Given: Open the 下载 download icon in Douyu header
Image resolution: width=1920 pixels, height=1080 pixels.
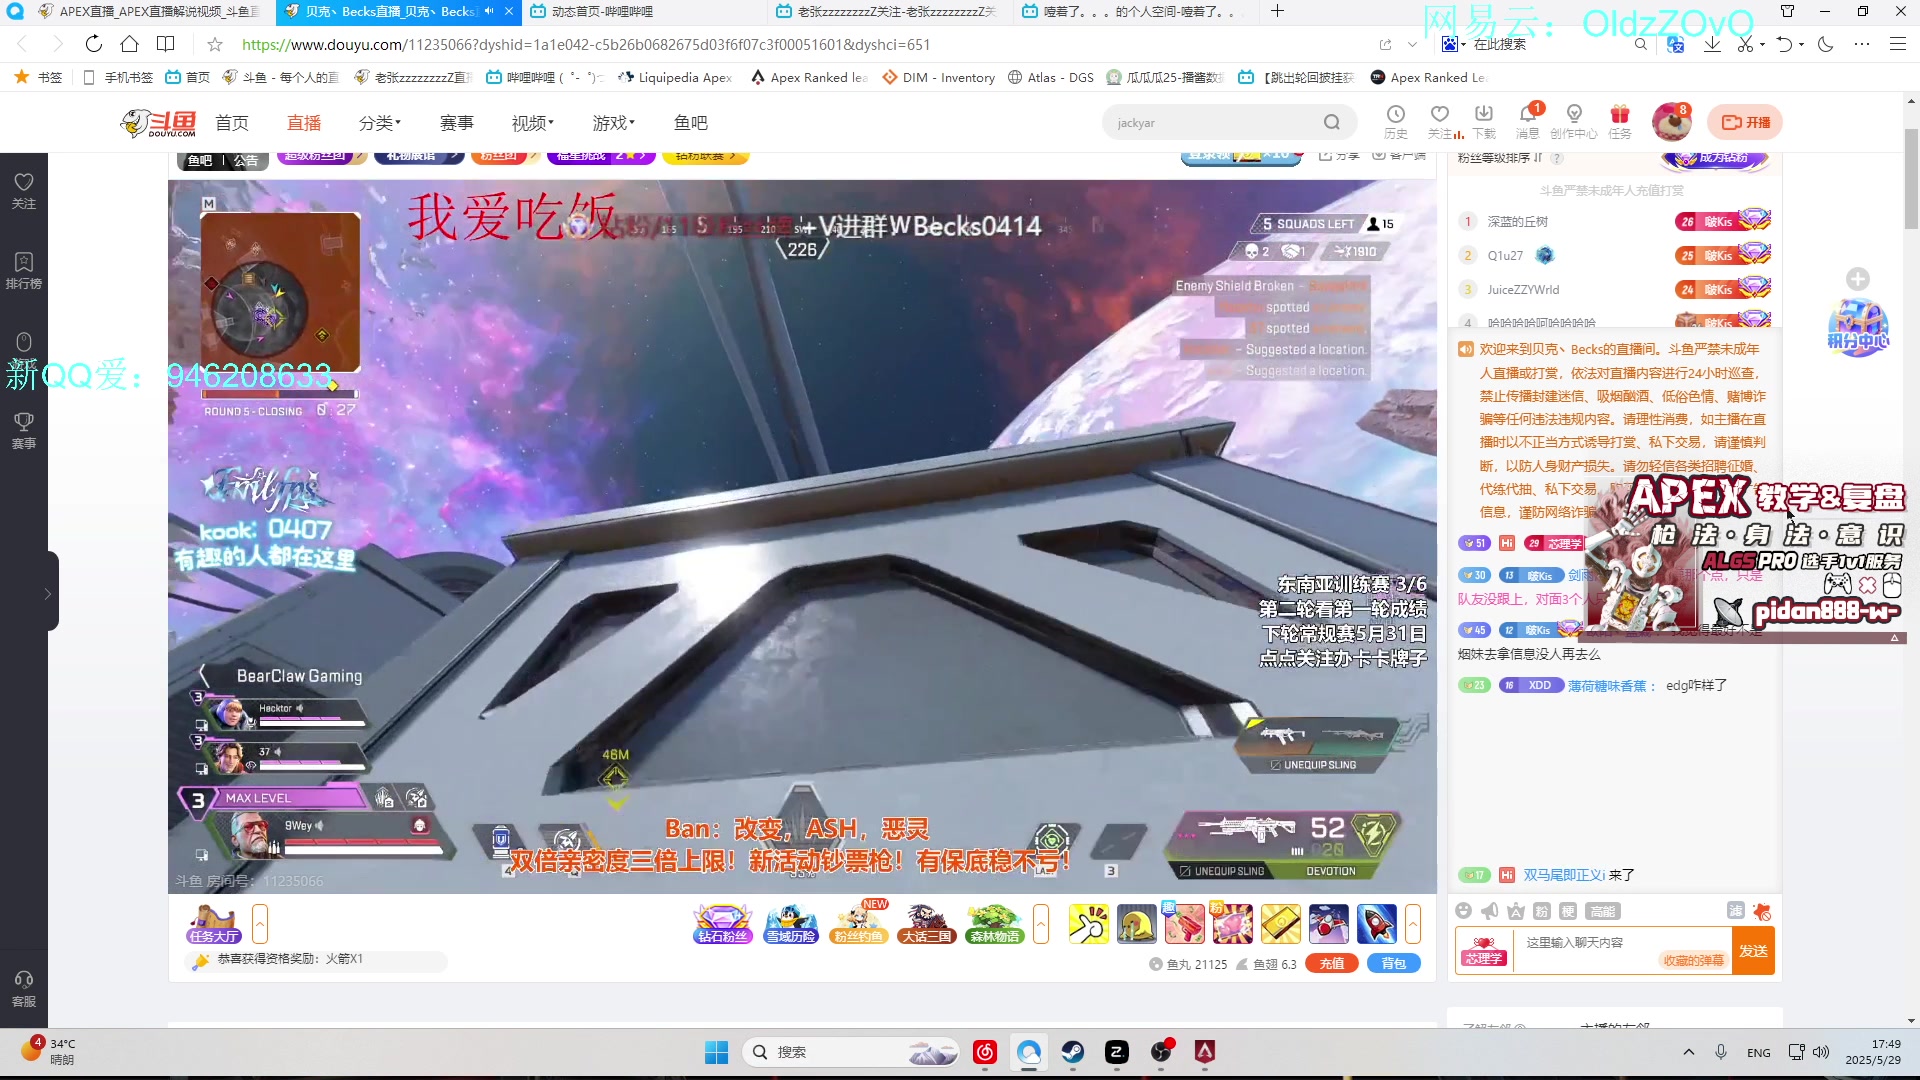Looking at the screenshot, I should point(1484,122).
